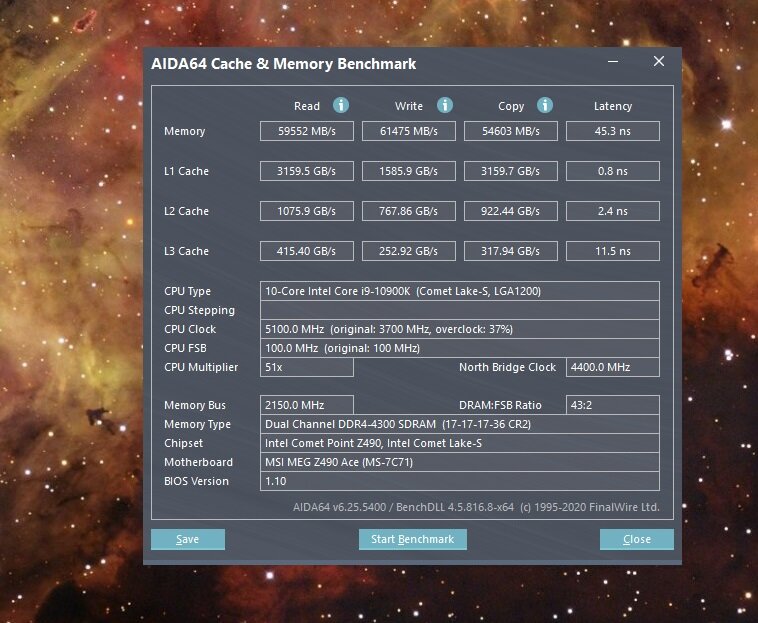Image resolution: width=758 pixels, height=623 pixels.
Task: Click the BIOS Version label
Action: [196, 481]
